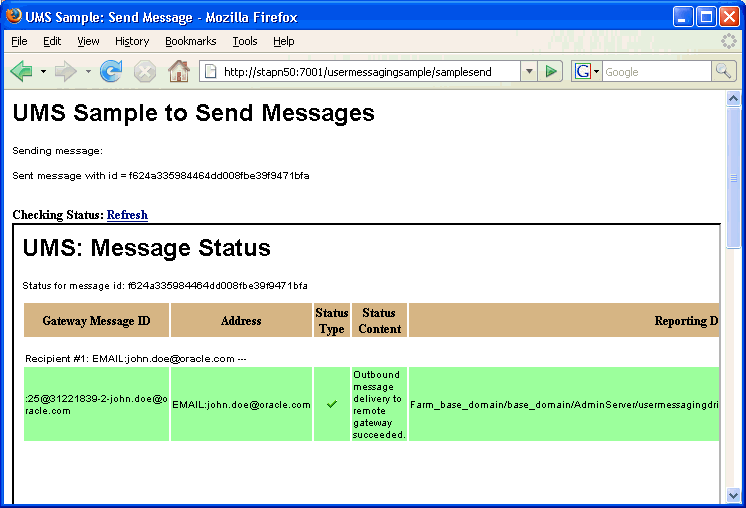Screen dimensions: 746x508
Task: Click the gateway message ID cell
Action: pyautogui.click(x=96, y=404)
